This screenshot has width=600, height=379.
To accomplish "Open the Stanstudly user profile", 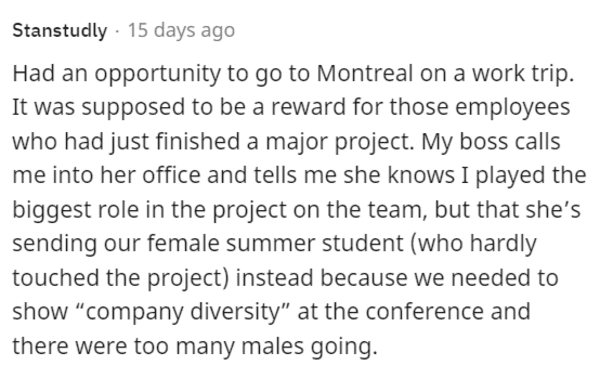I will [60, 30].
